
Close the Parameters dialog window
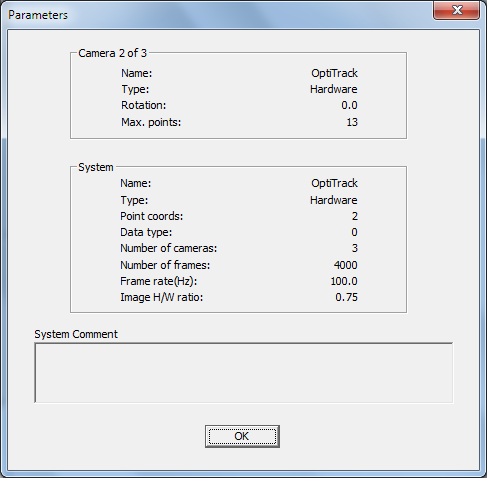point(456,10)
